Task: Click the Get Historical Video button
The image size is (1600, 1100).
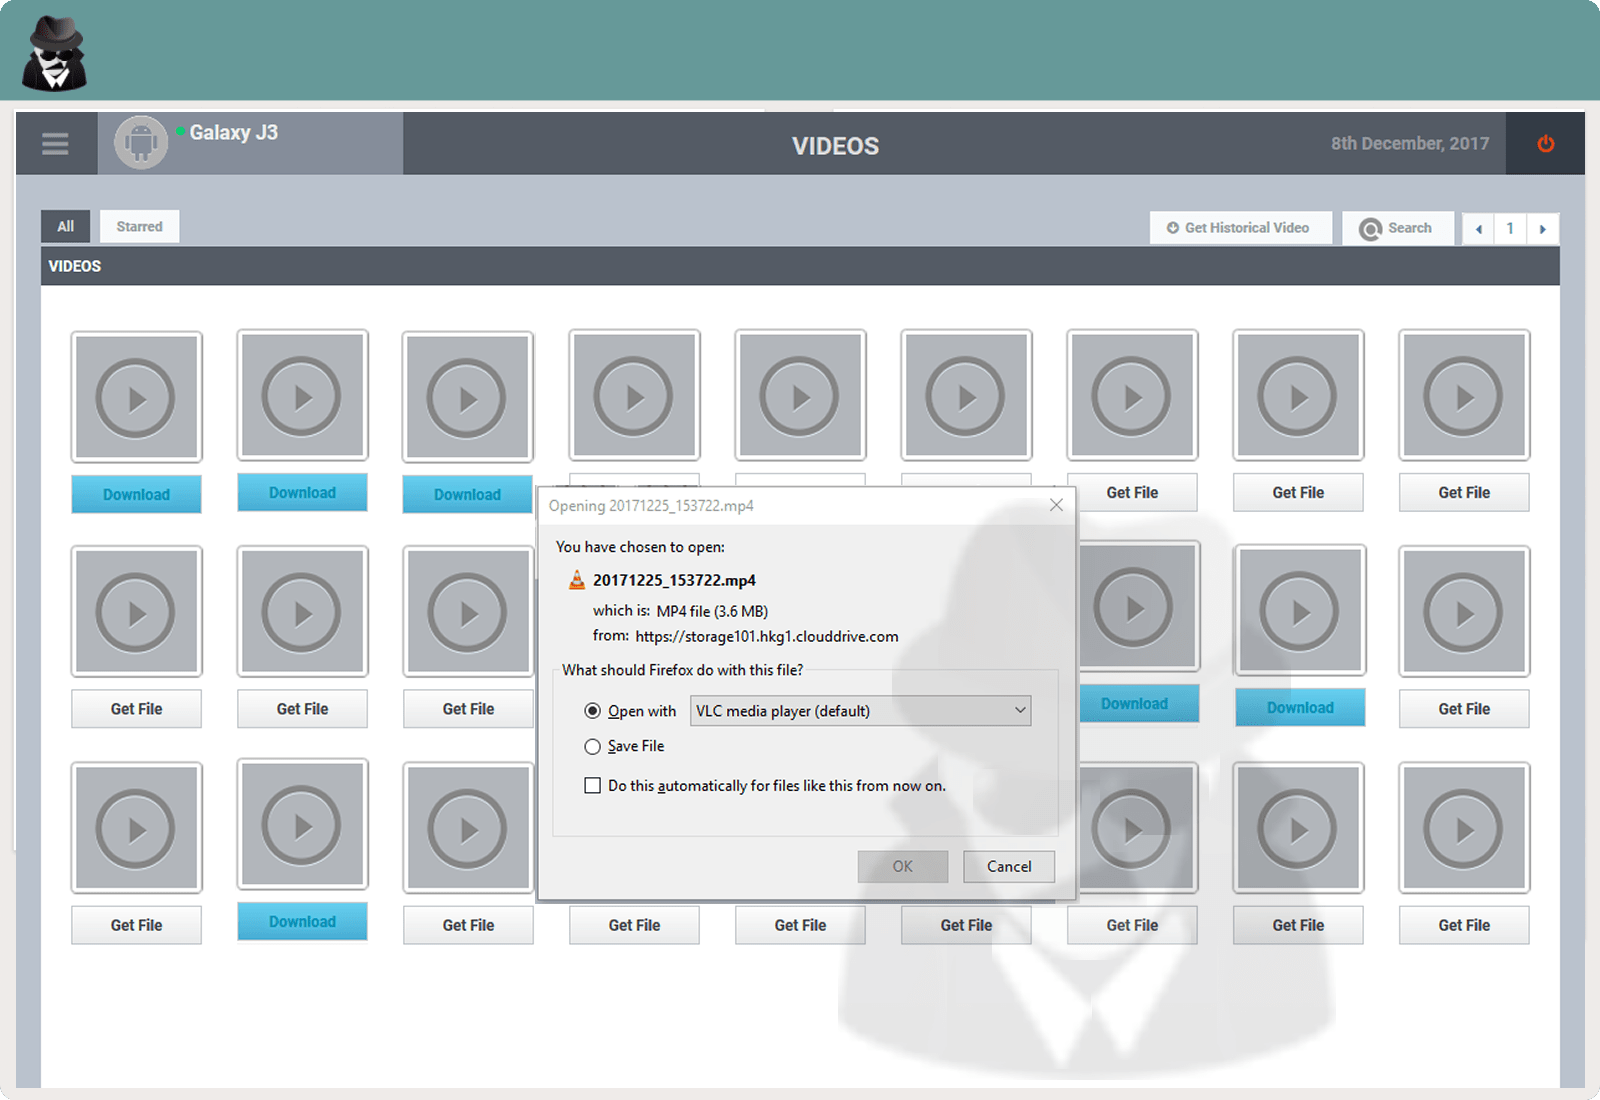Action: 1240,228
